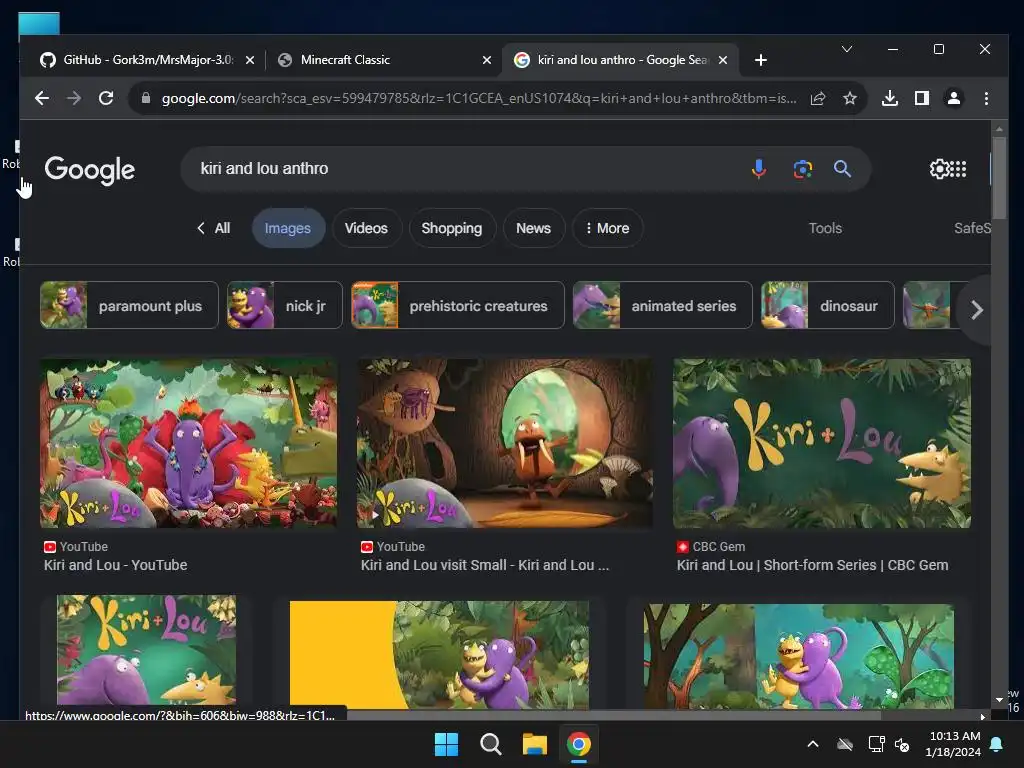Open File Explorer from taskbar

point(535,744)
